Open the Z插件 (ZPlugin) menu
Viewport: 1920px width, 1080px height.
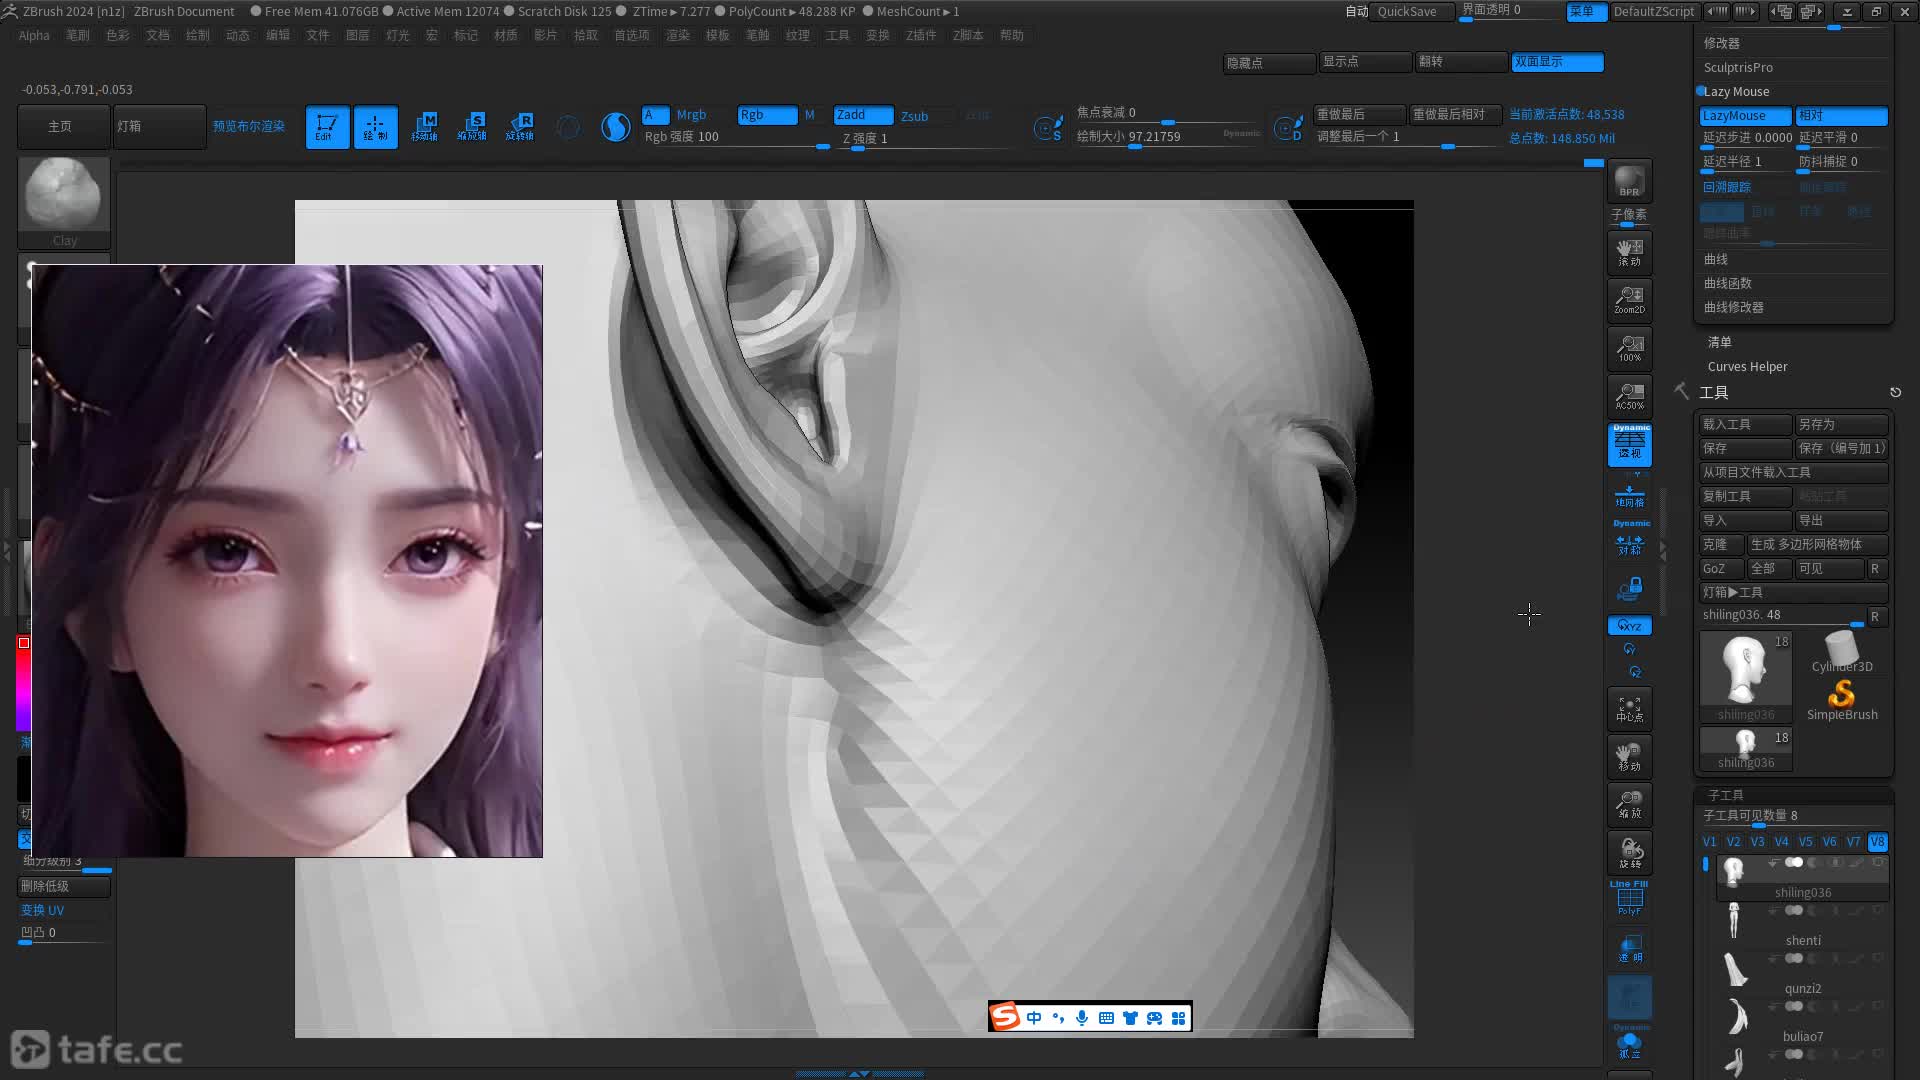click(920, 35)
